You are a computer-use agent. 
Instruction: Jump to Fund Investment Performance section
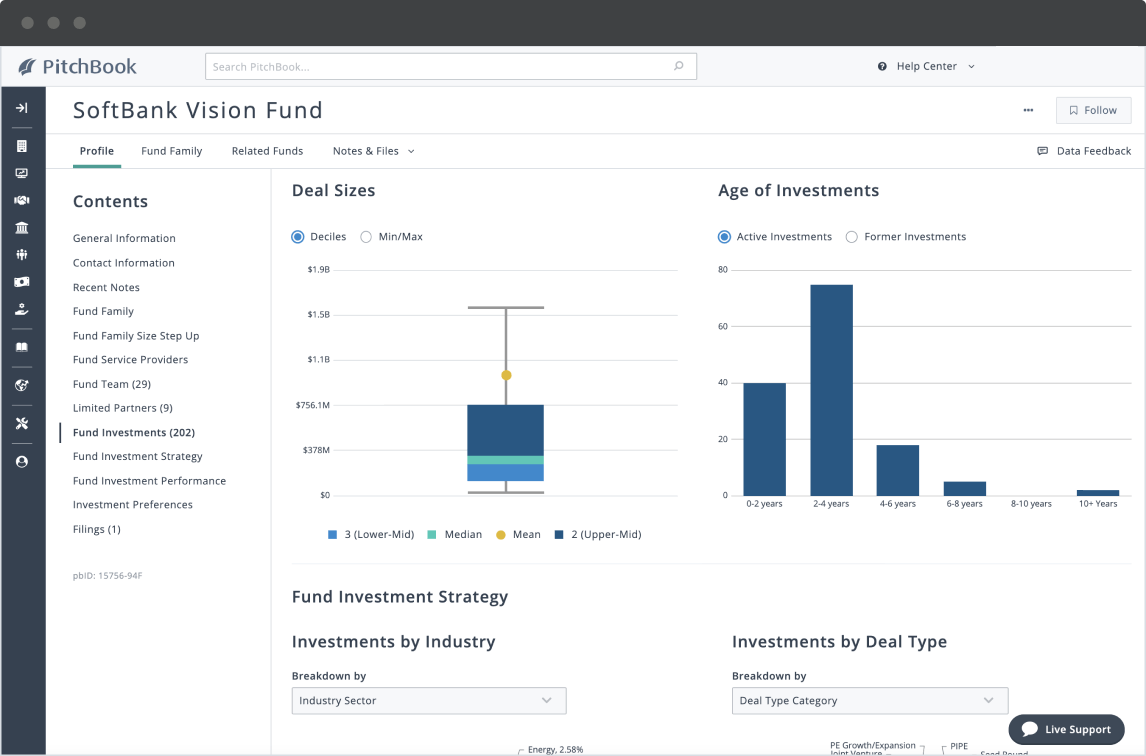pos(149,480)
